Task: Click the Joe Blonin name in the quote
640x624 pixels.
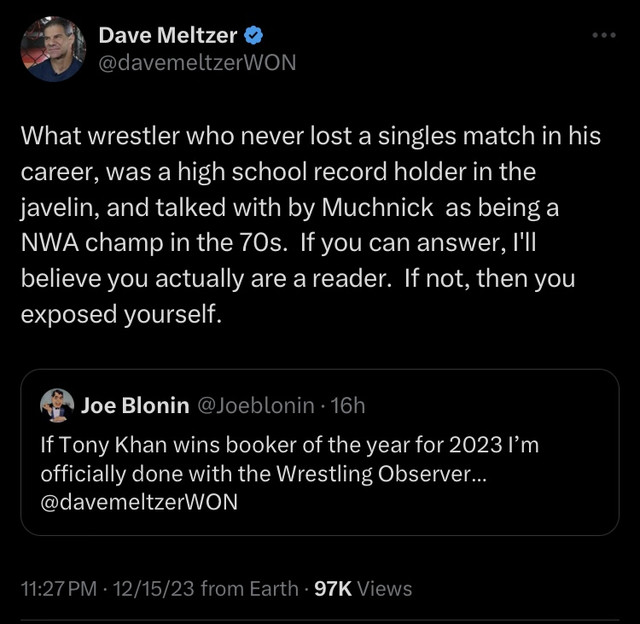Action: pyautogui.click(x=134, y=405)
